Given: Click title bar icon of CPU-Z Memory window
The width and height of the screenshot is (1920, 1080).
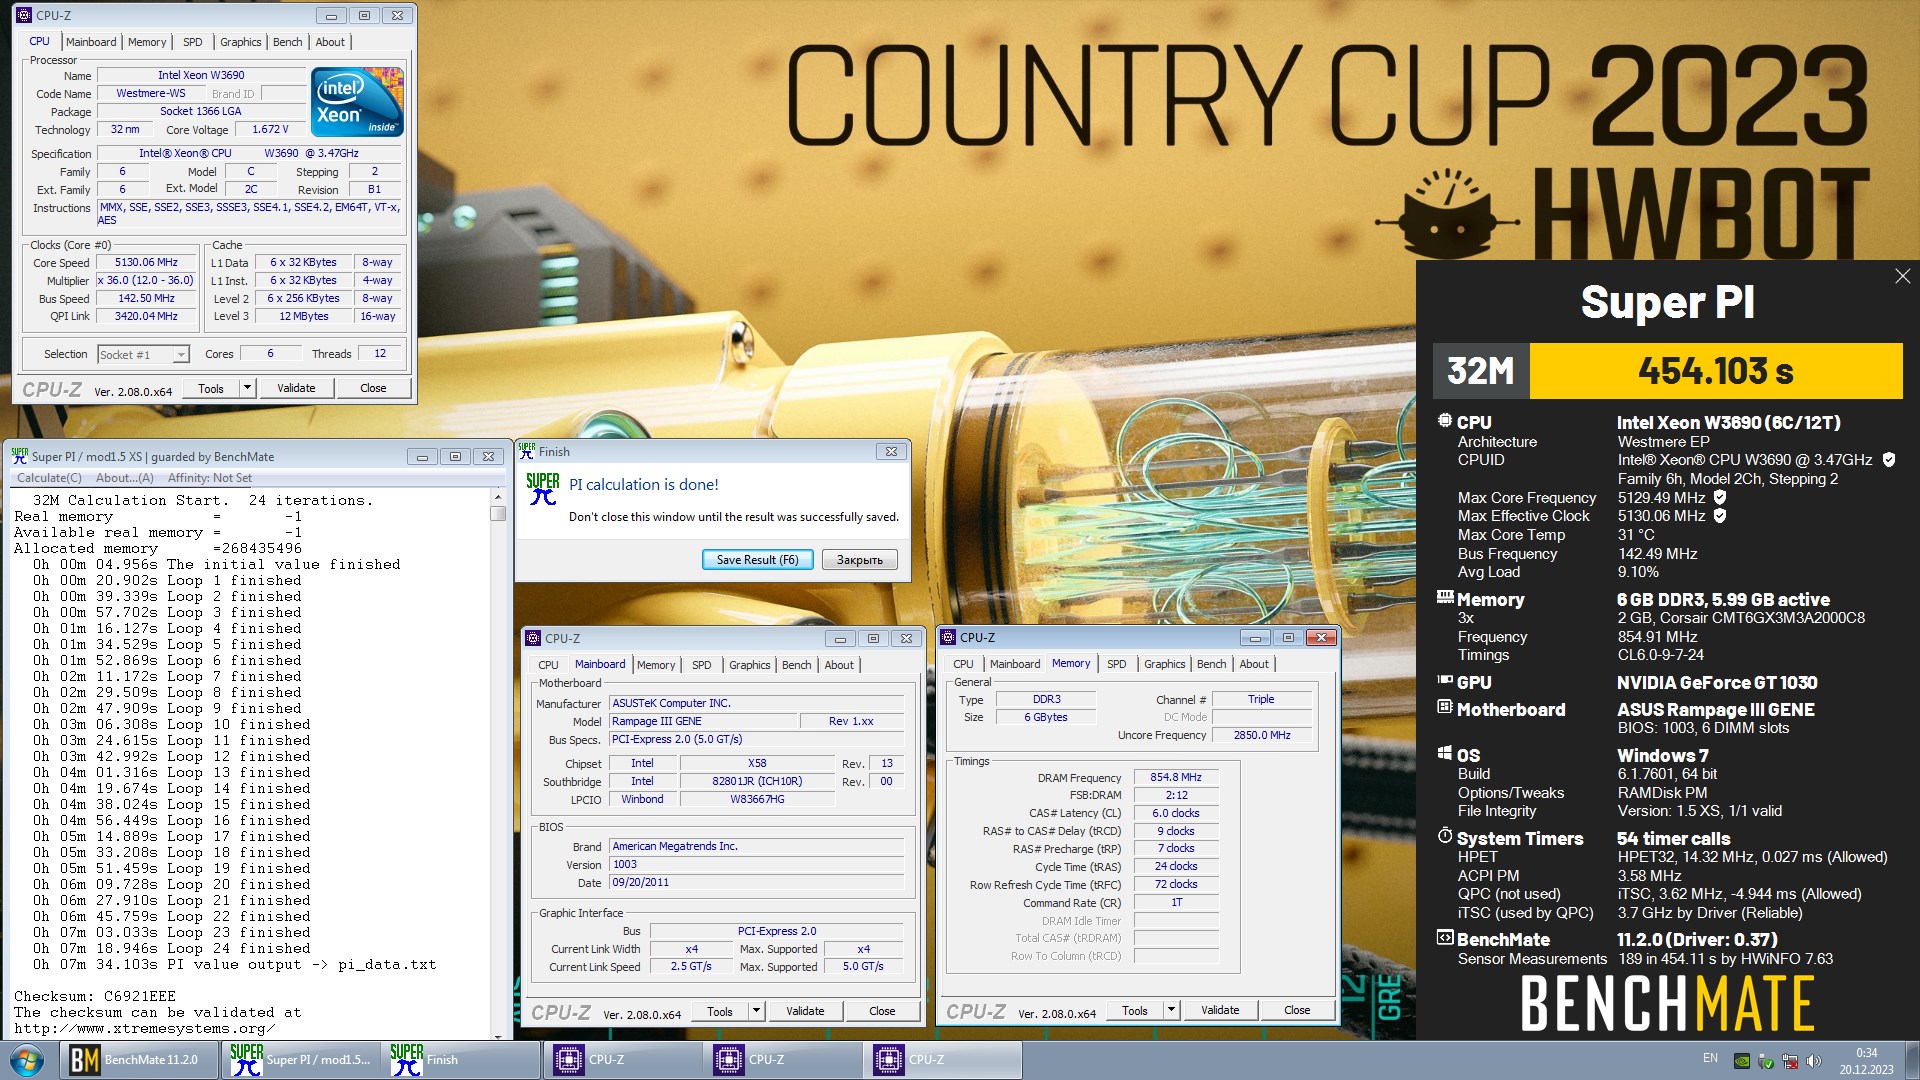Looking at the screenshot, I should pos(947,637).
